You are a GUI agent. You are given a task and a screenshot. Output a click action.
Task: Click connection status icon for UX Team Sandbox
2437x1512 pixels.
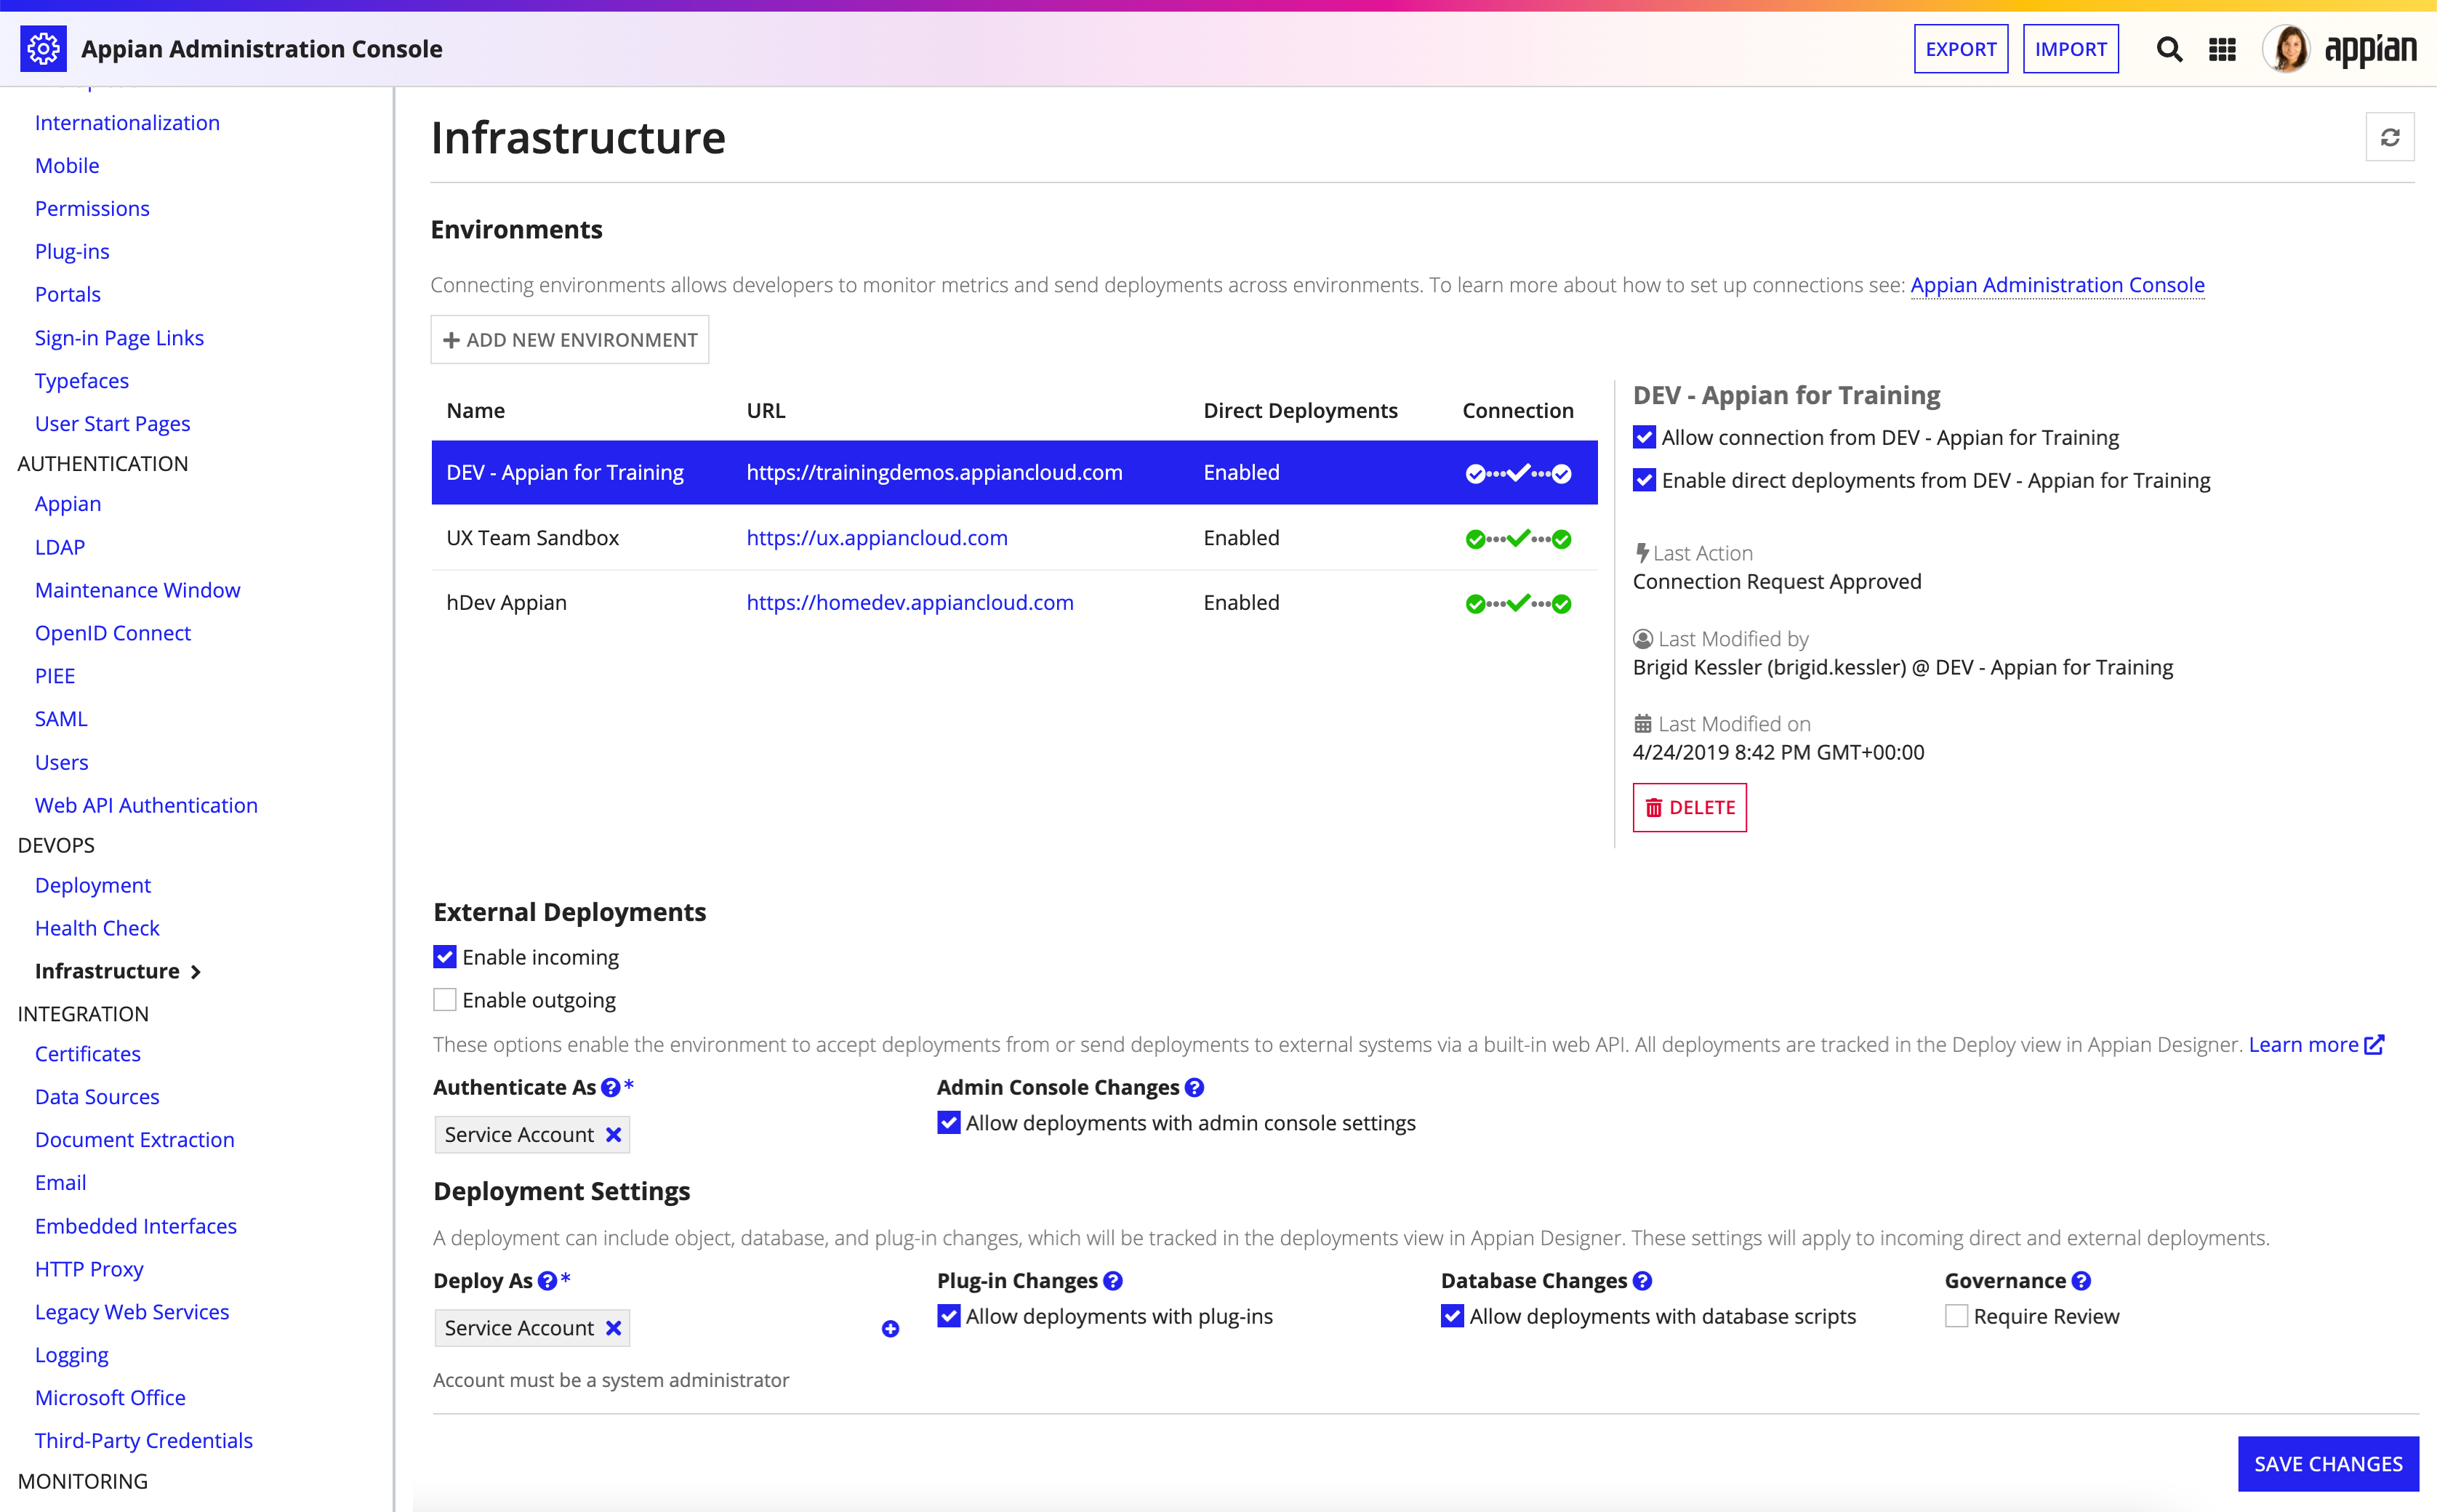pyautogui.click(x=1518, y=539)
